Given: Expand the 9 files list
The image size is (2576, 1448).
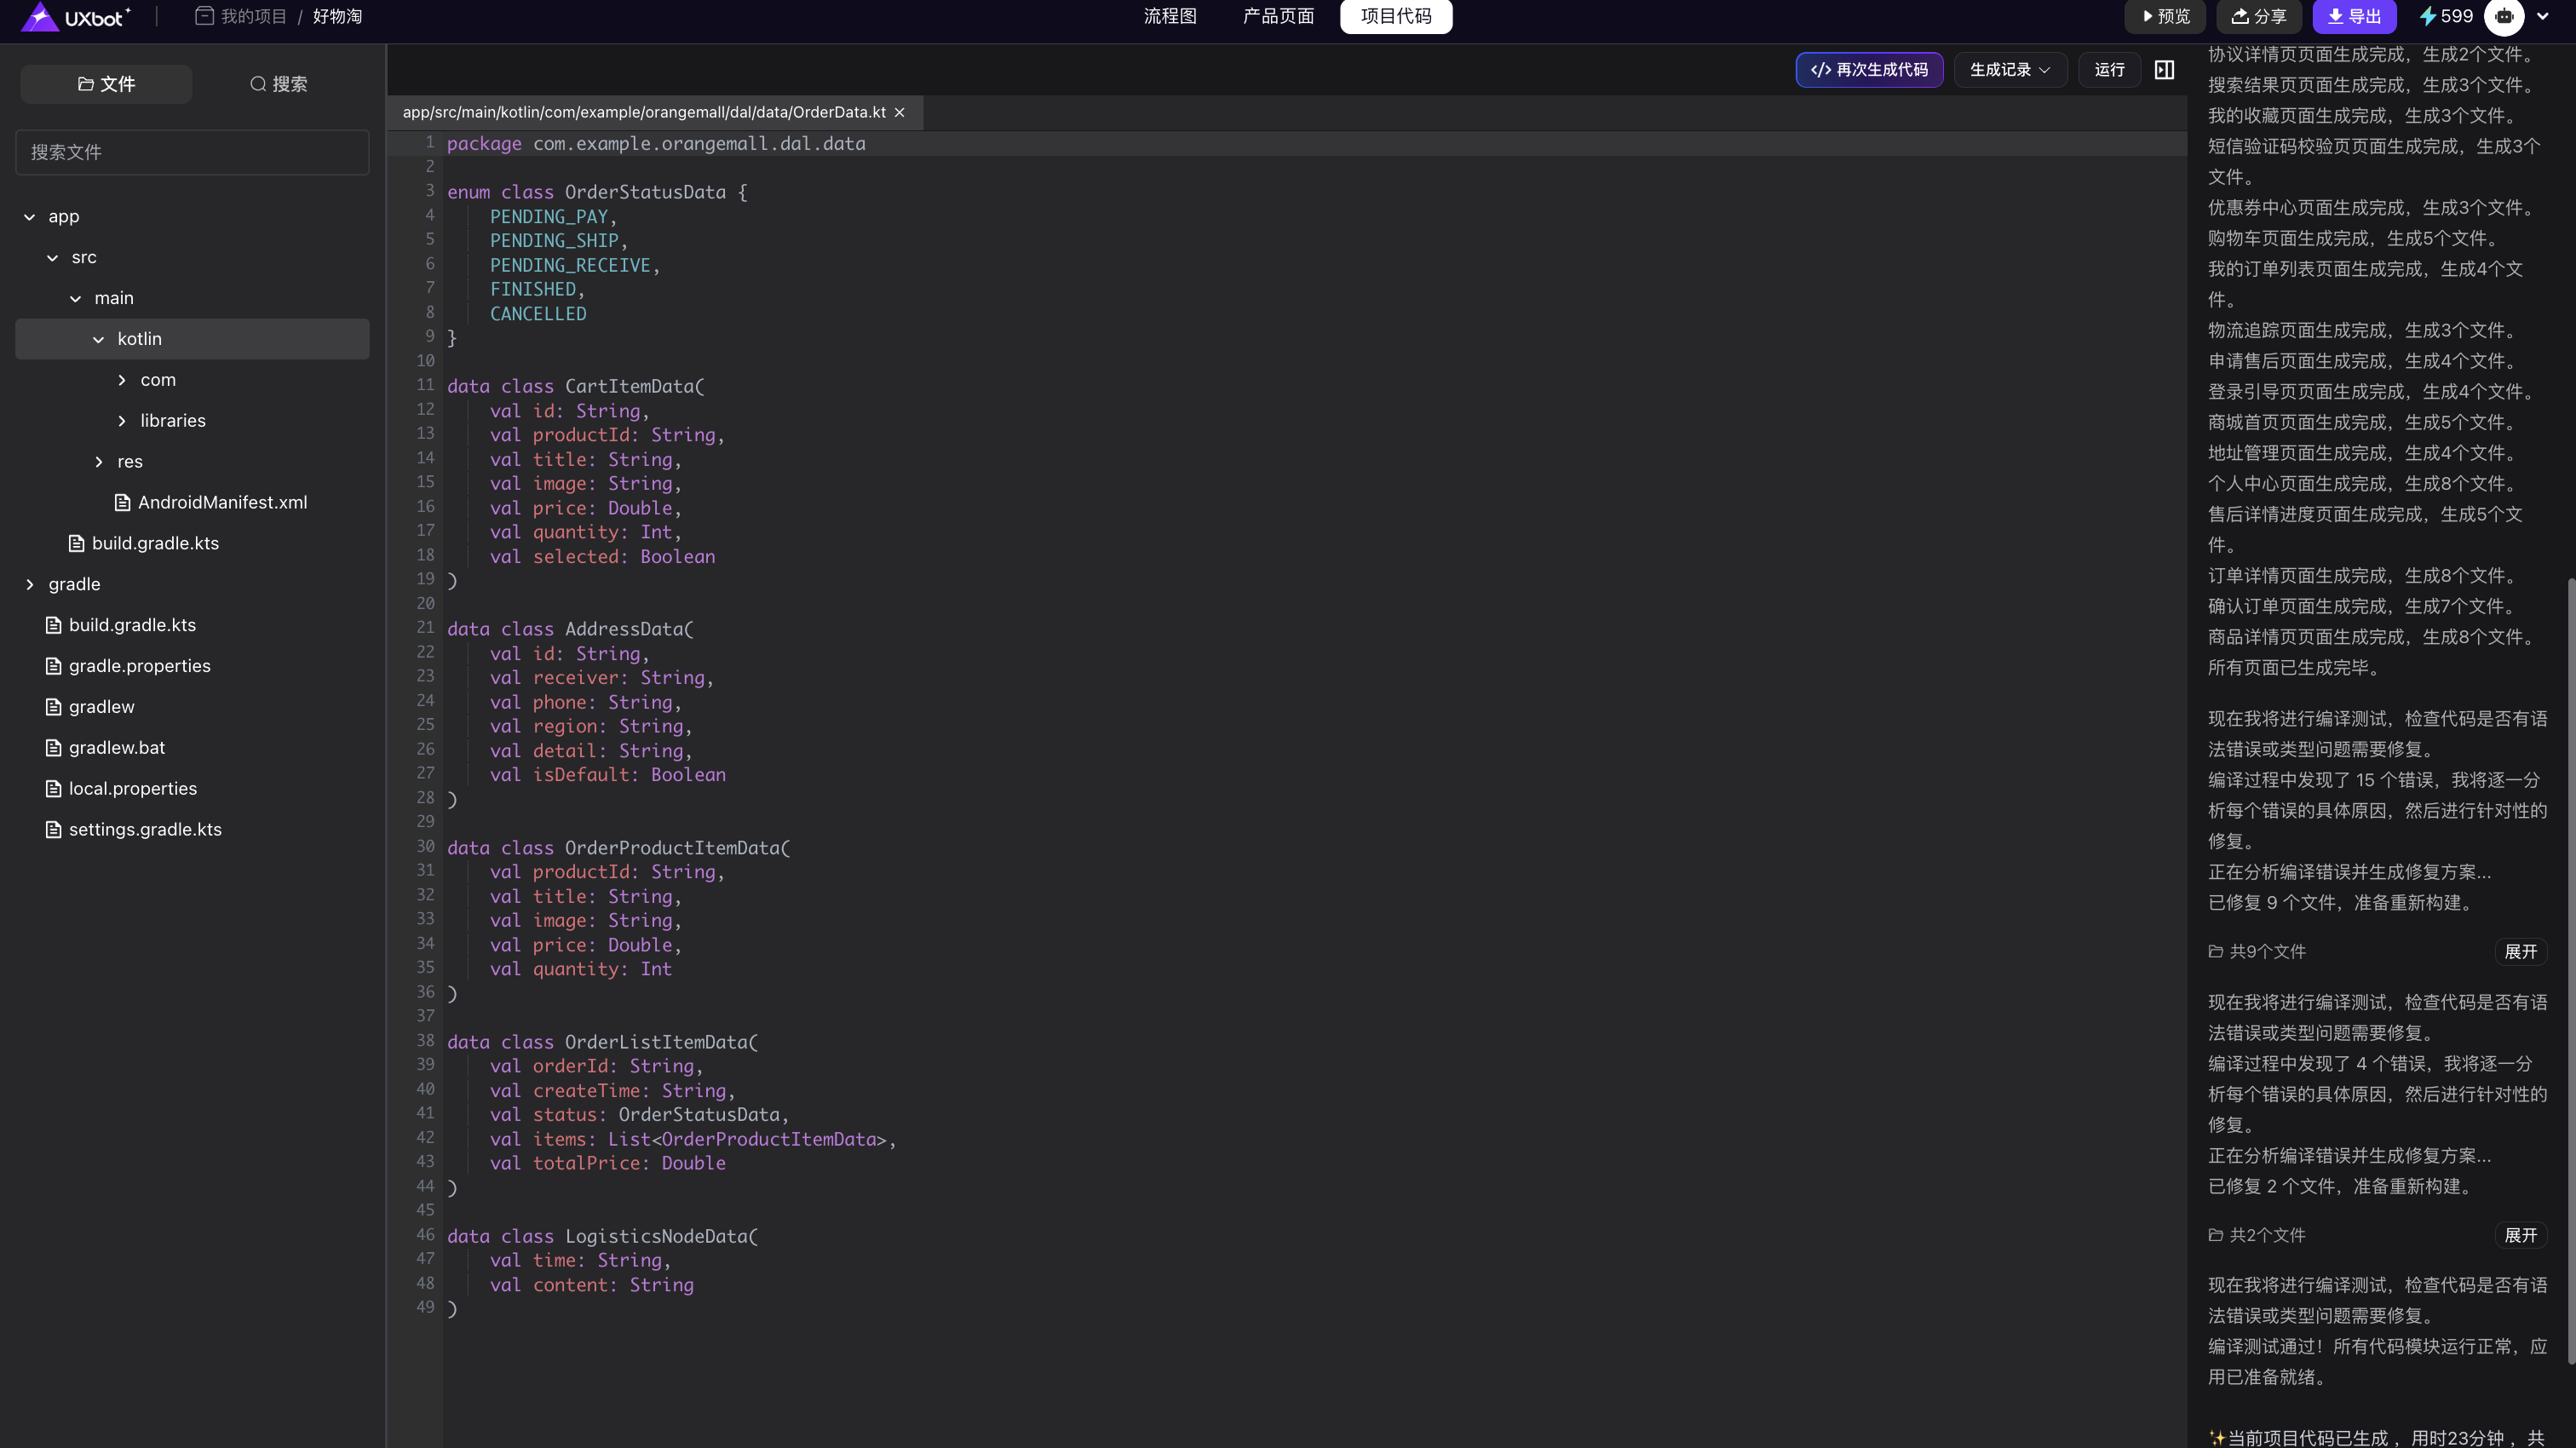Looking at the screenshot, I should click(2519, 951).
